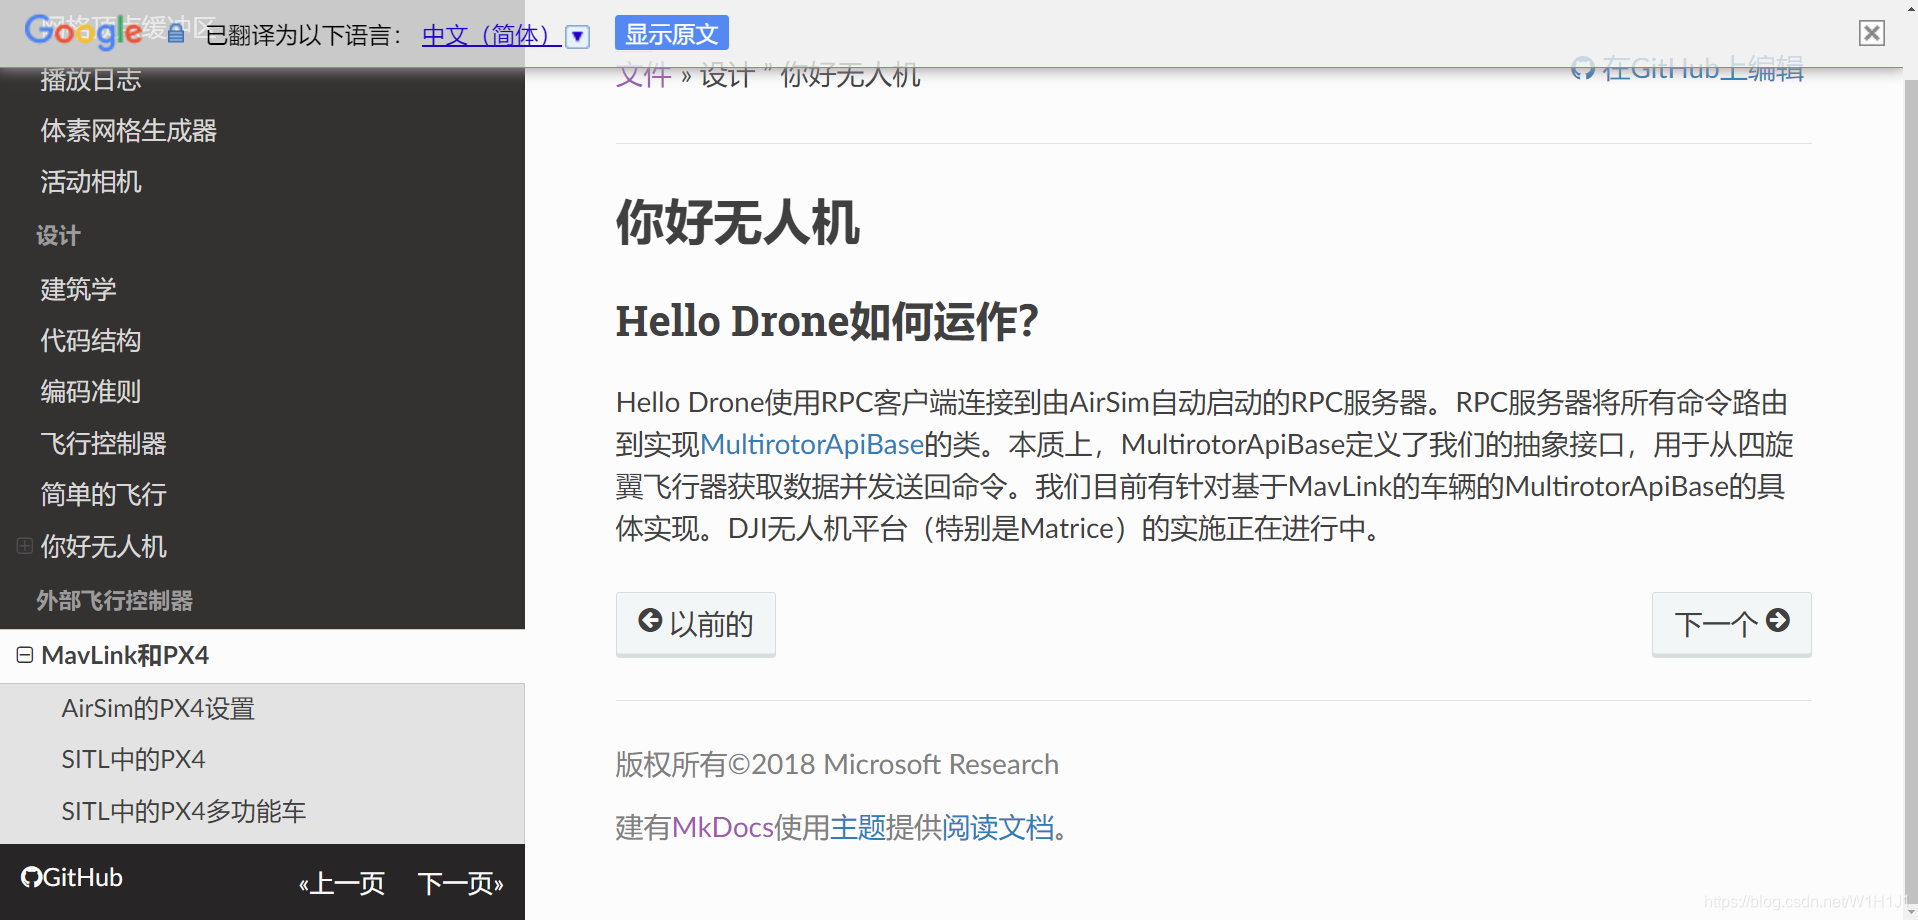Open the 阅读文档 link at the bottom
The width and height of the screenshot is (1918, 920).
(x=998, y=828)
